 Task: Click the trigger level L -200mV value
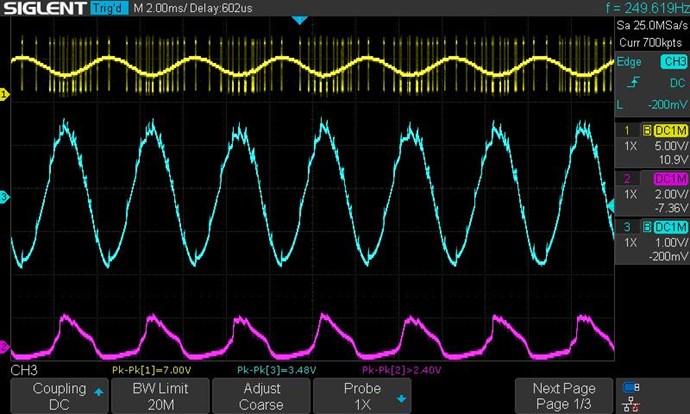[652, 105]
